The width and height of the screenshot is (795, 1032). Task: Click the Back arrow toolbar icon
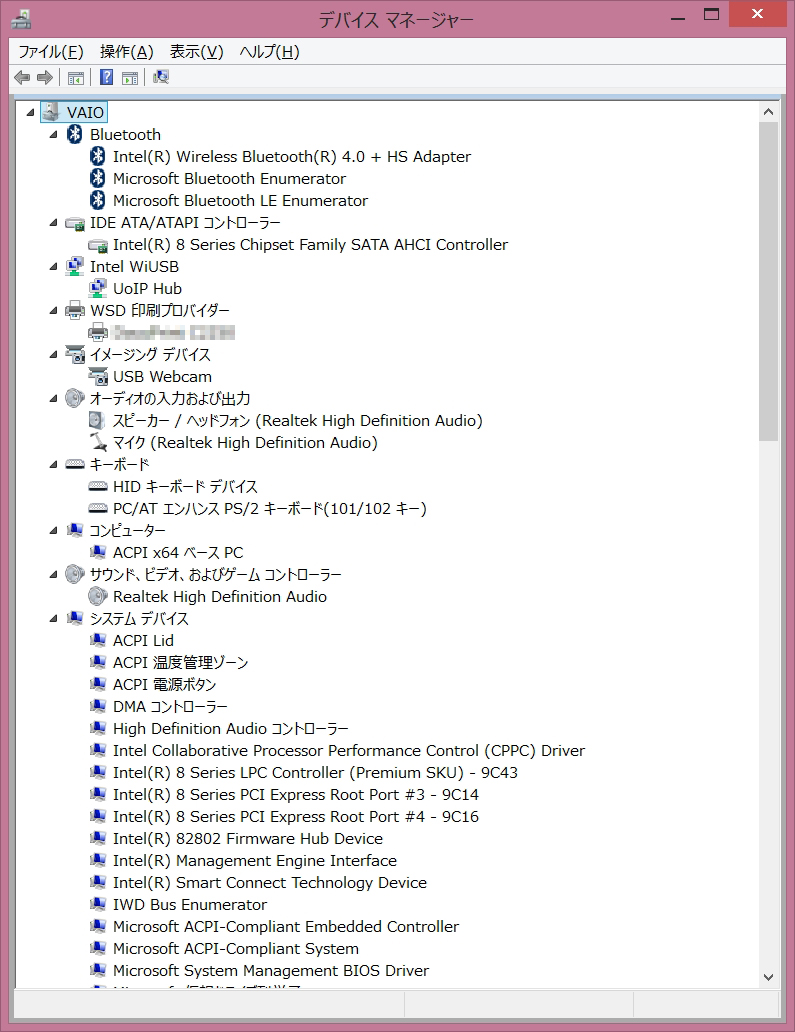(x=22, y=78)
